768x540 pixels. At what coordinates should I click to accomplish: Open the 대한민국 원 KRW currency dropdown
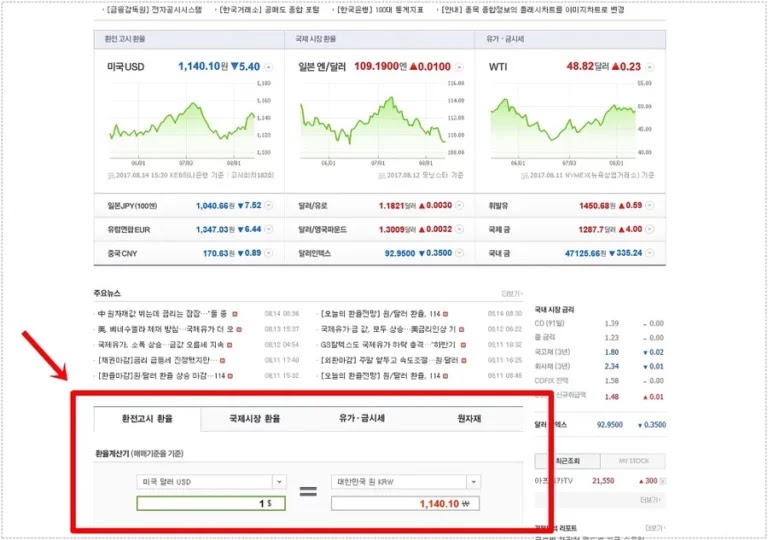point(474,482)
